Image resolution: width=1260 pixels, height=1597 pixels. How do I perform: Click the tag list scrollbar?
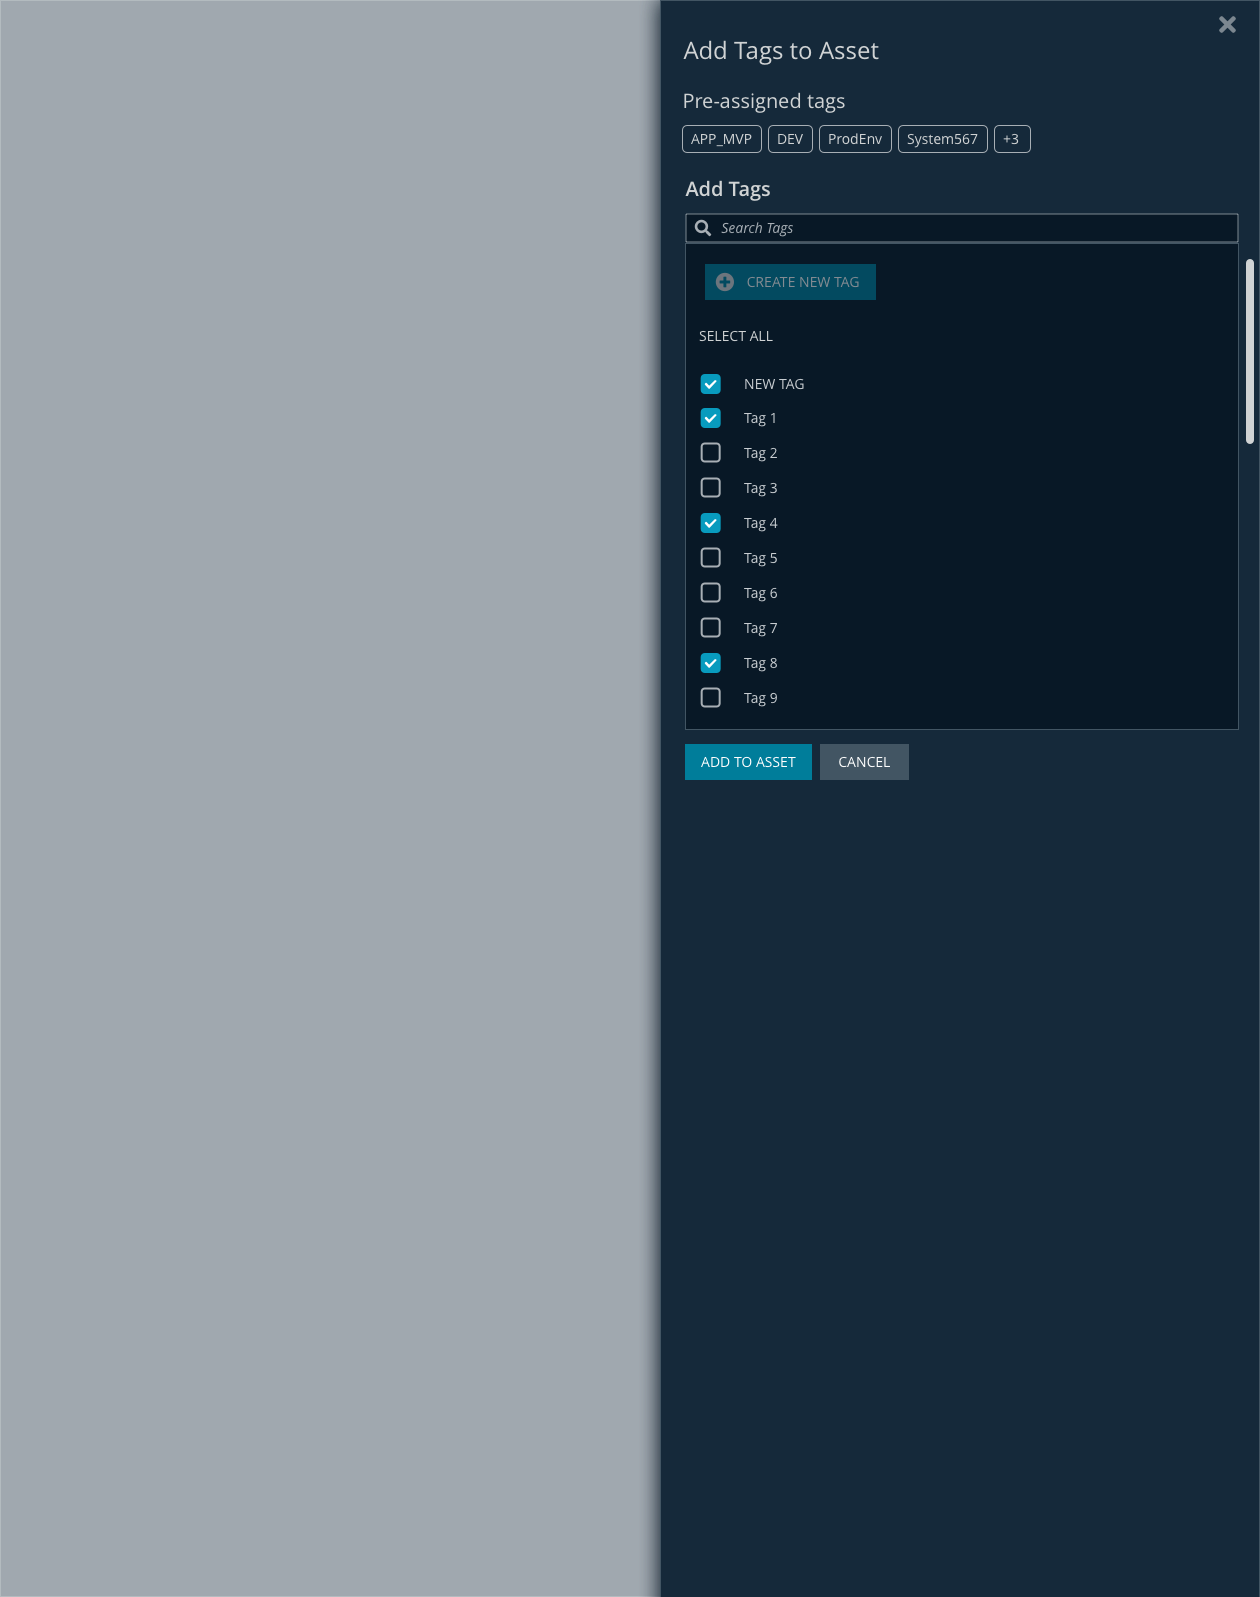(x=1249, y=351)
